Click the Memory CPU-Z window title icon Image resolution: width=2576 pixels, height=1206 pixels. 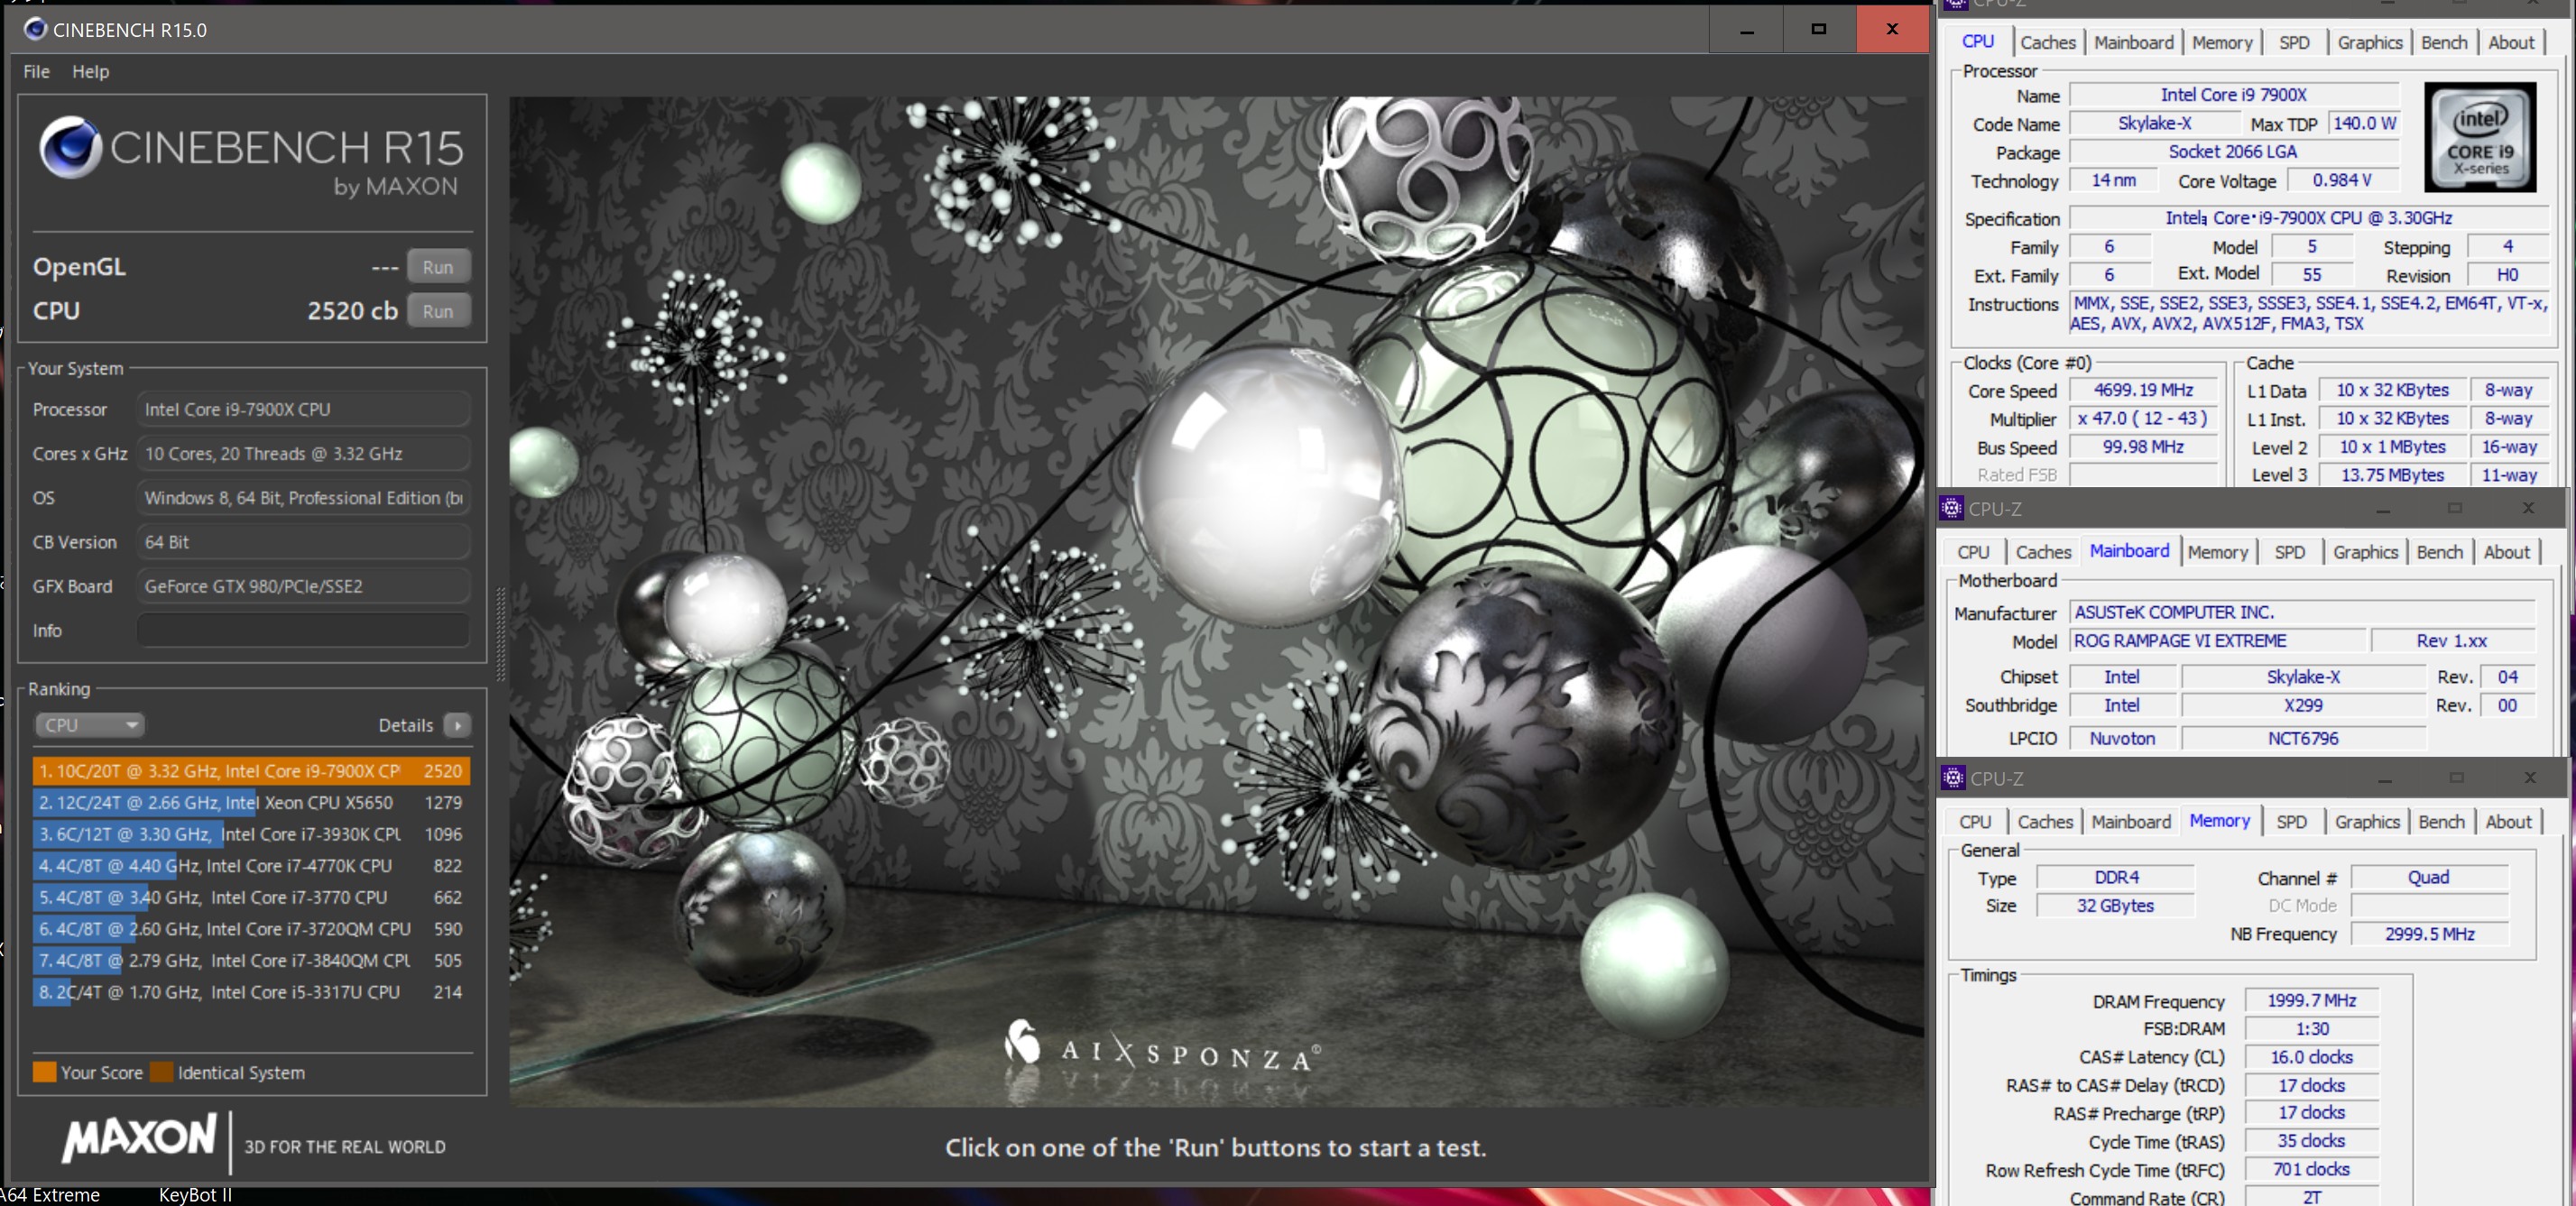click(x=1952, y=777)
